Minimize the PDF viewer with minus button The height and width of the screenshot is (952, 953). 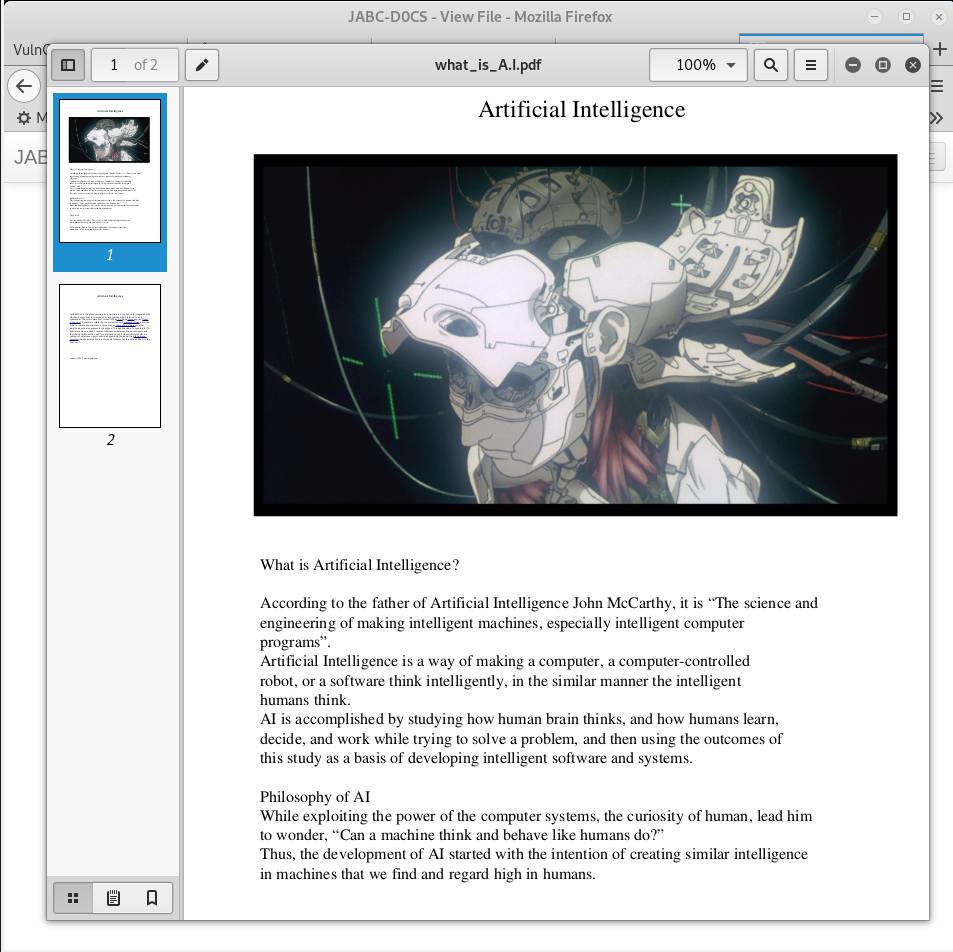(853, 65)
